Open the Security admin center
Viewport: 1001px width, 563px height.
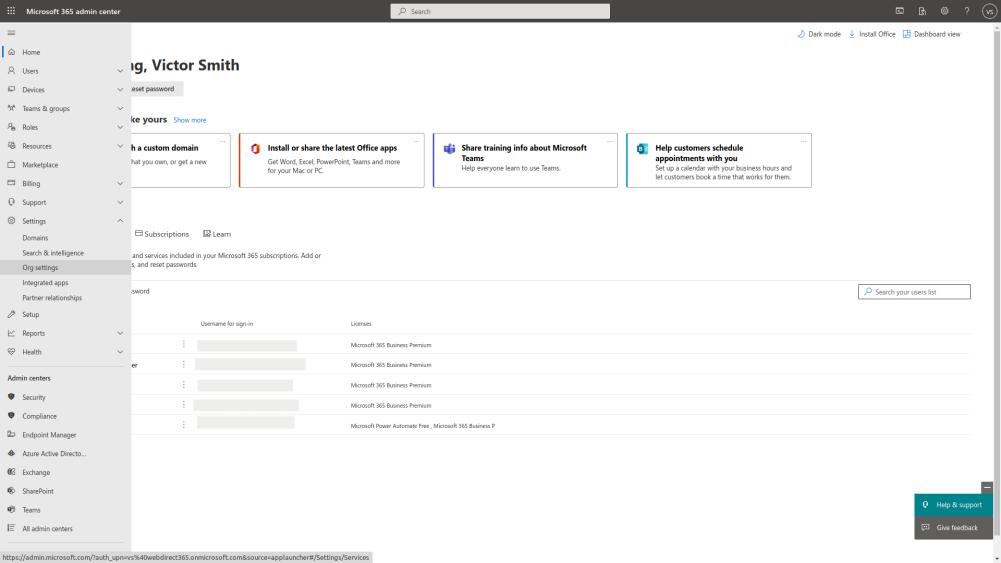[x=34, y=397]
